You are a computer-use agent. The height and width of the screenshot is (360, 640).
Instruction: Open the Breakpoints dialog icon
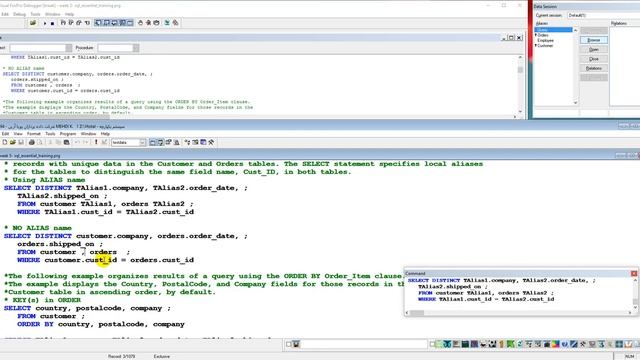[x=156, y=23]
